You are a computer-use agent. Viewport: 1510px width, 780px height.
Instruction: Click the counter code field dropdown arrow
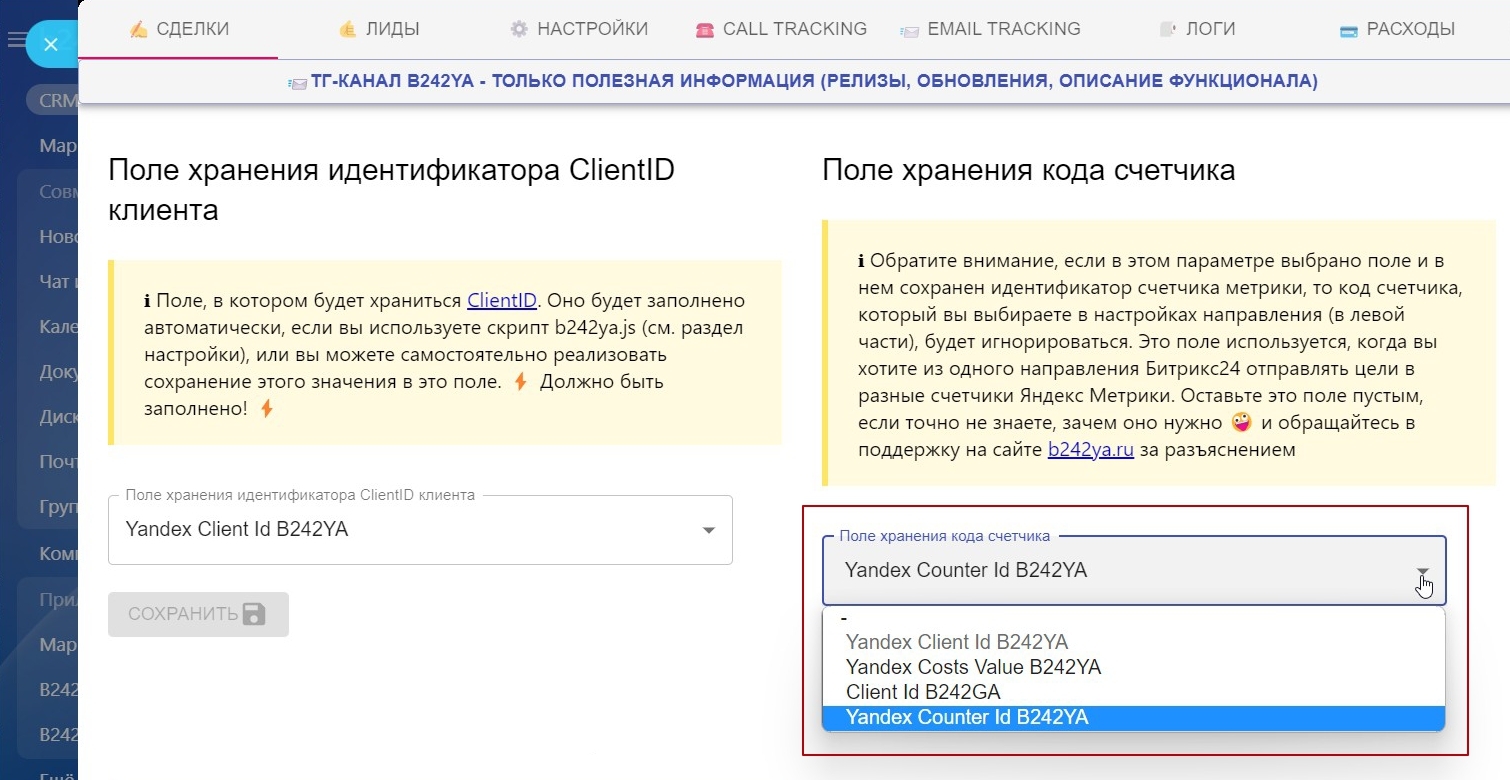point(1422,572)
